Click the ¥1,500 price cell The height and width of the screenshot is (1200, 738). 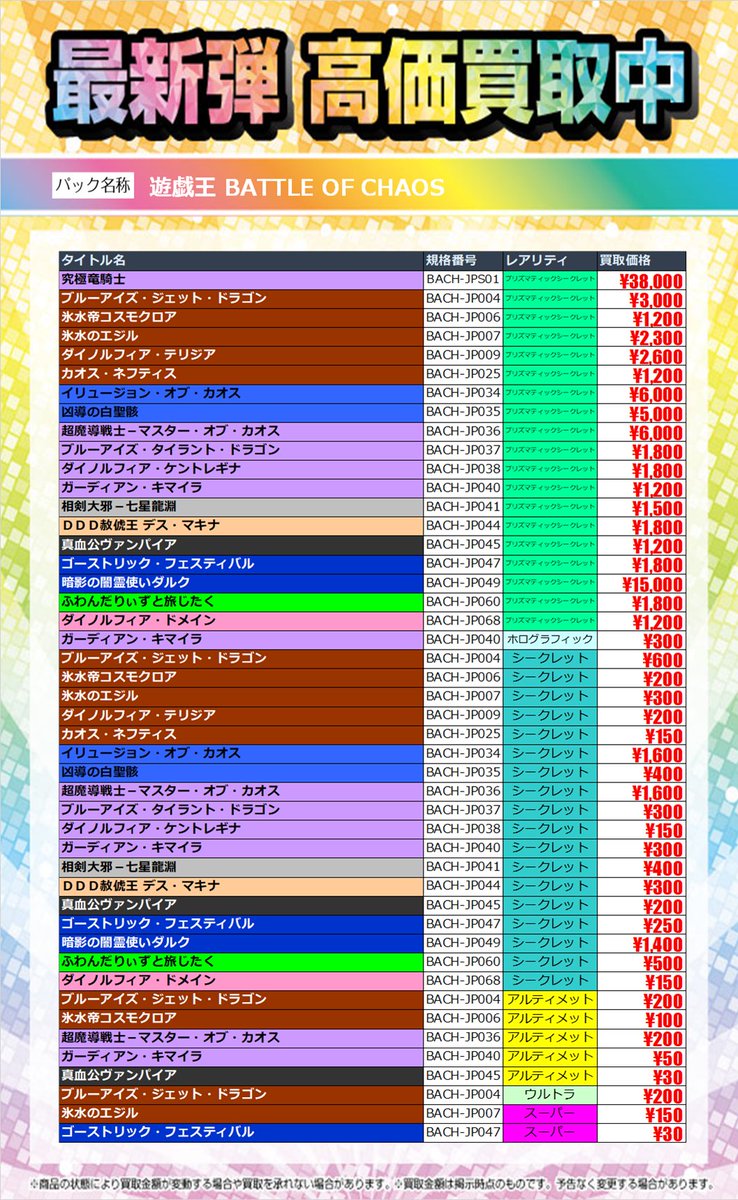click(x=641, y=507)
